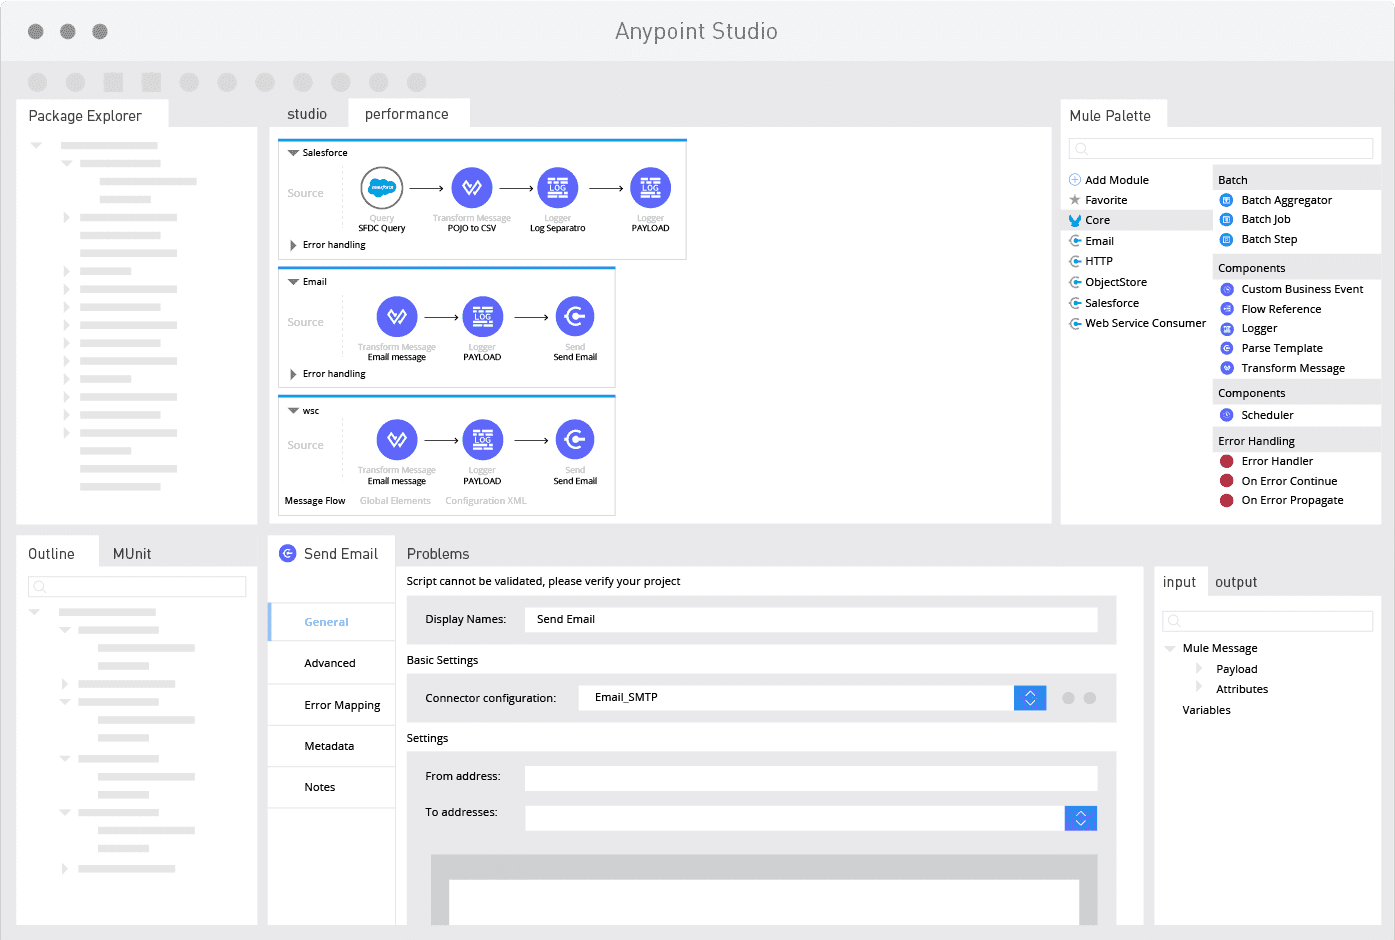The height and width of the screenshot is (940, 1395).
Task: Select the Core category in Mule Palette
Action: coord(1097,220)
